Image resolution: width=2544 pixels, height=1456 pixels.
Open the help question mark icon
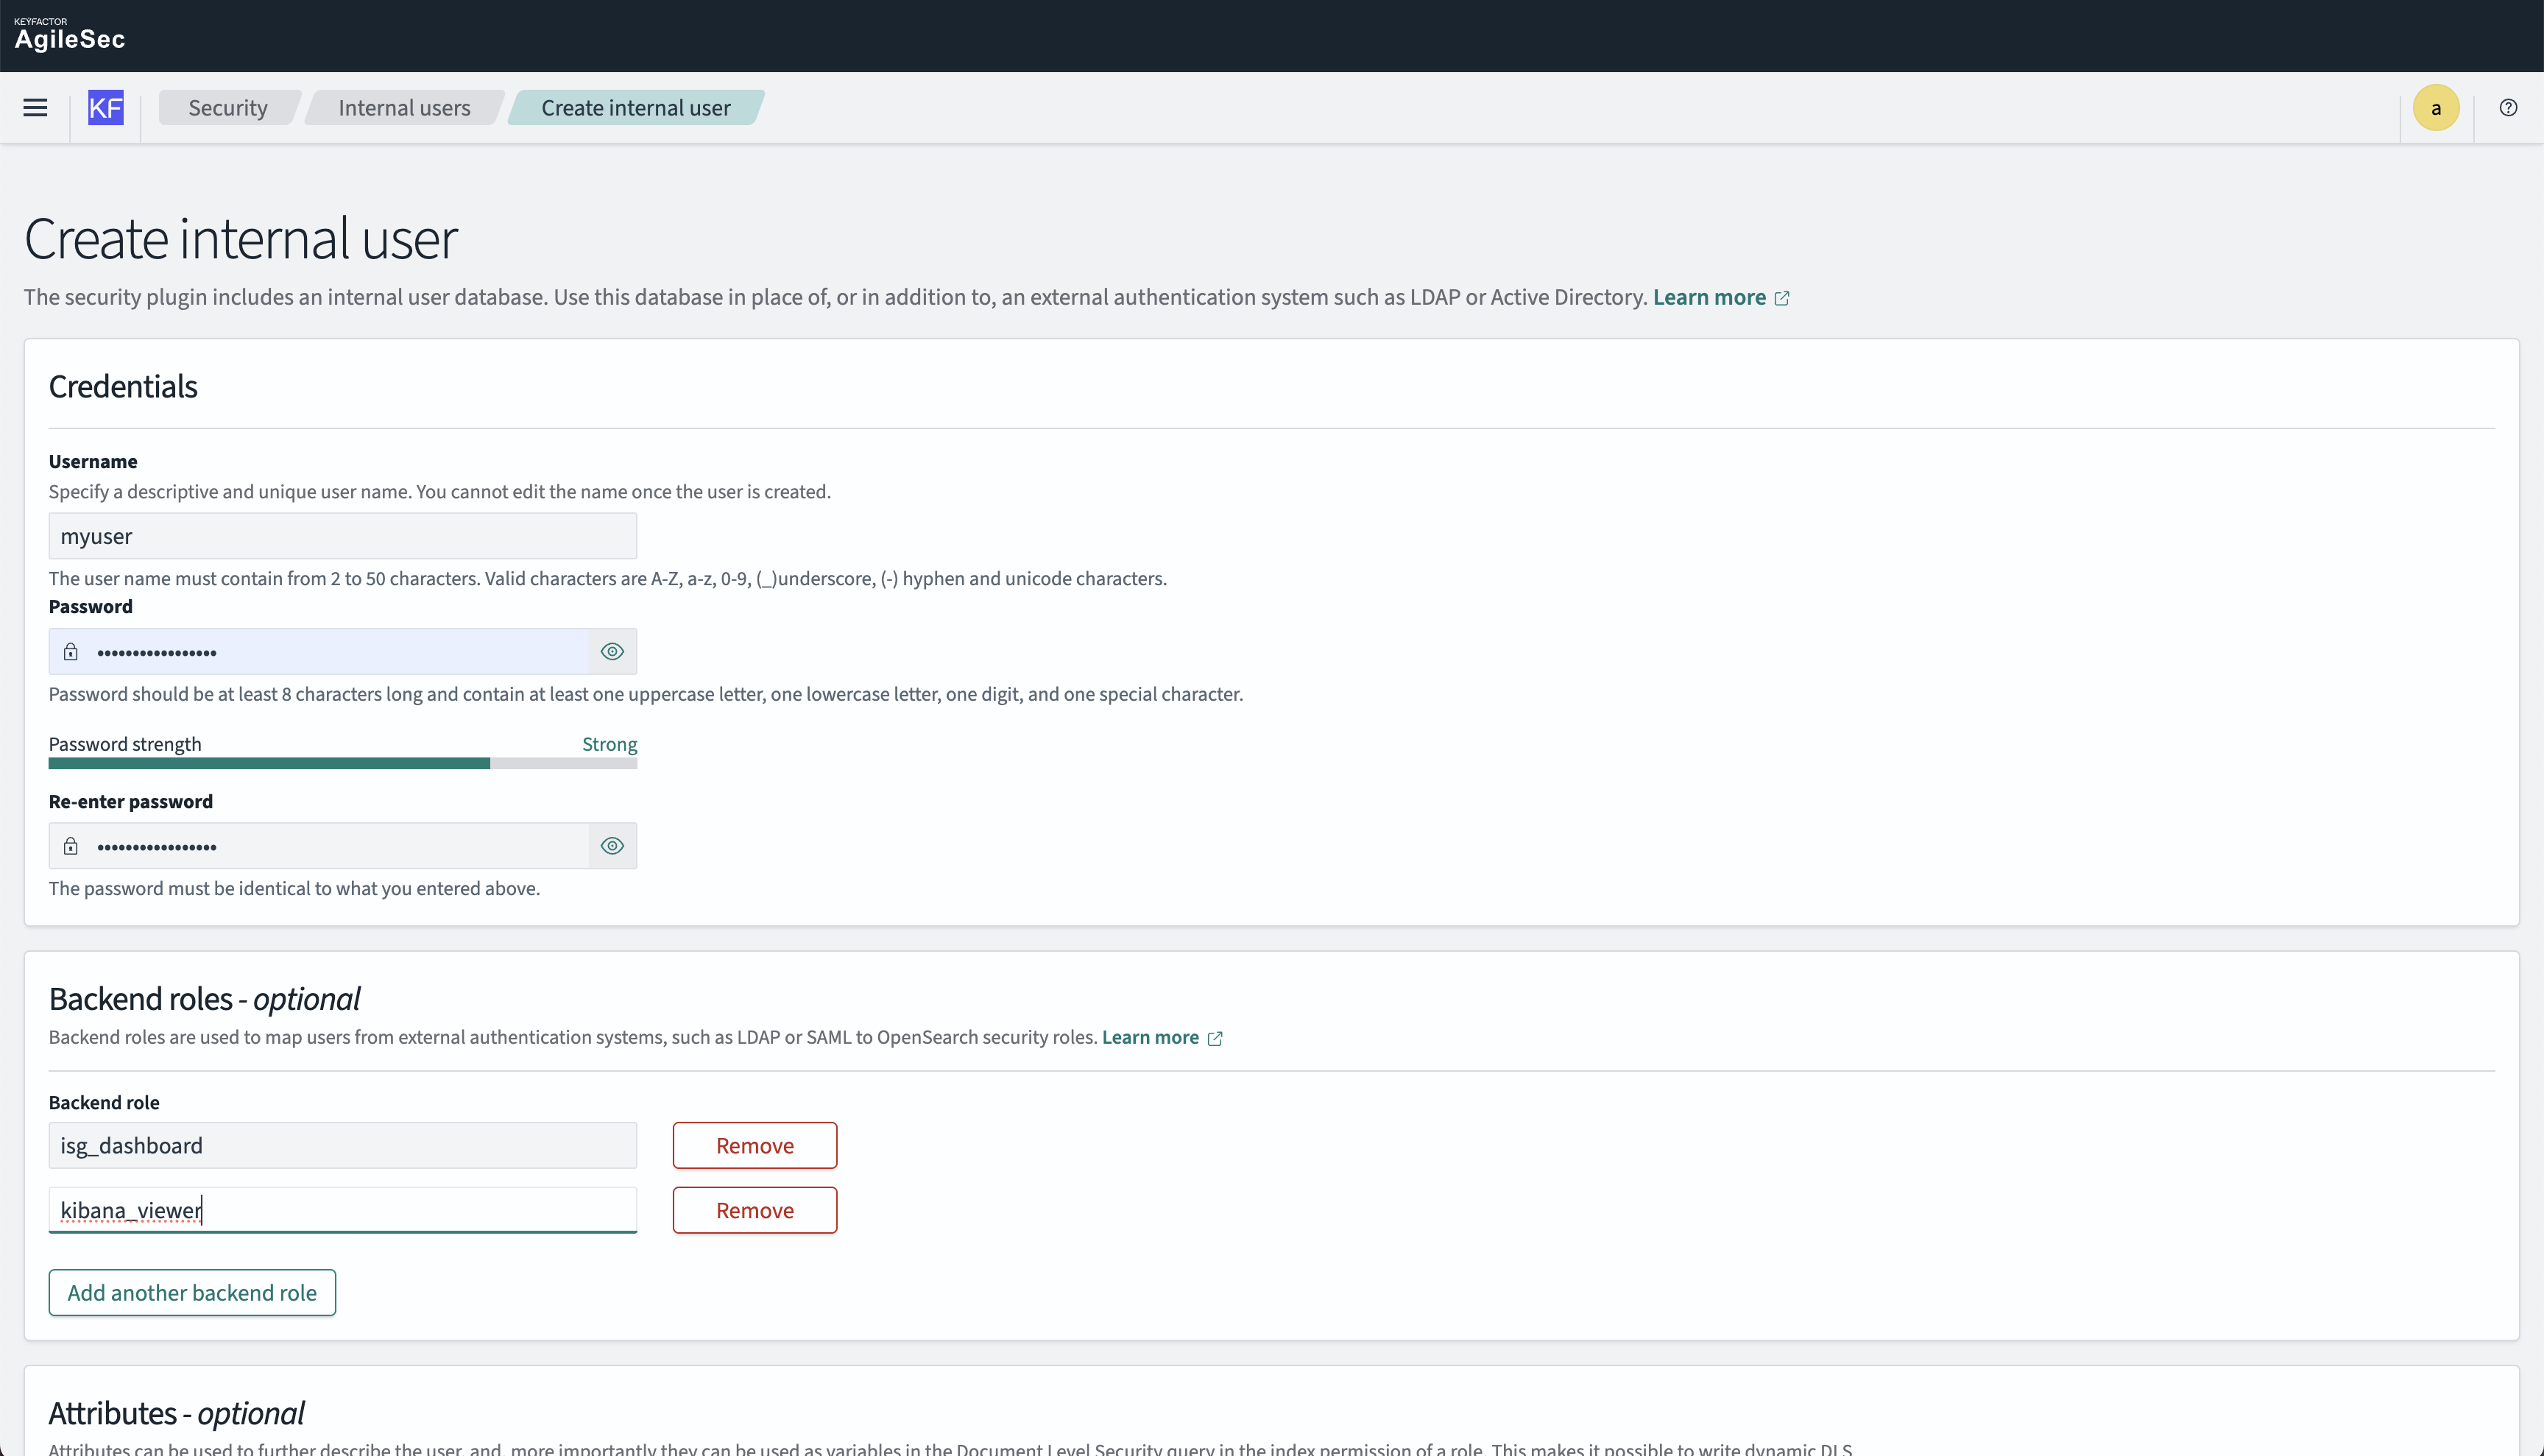coord(2507,108)
